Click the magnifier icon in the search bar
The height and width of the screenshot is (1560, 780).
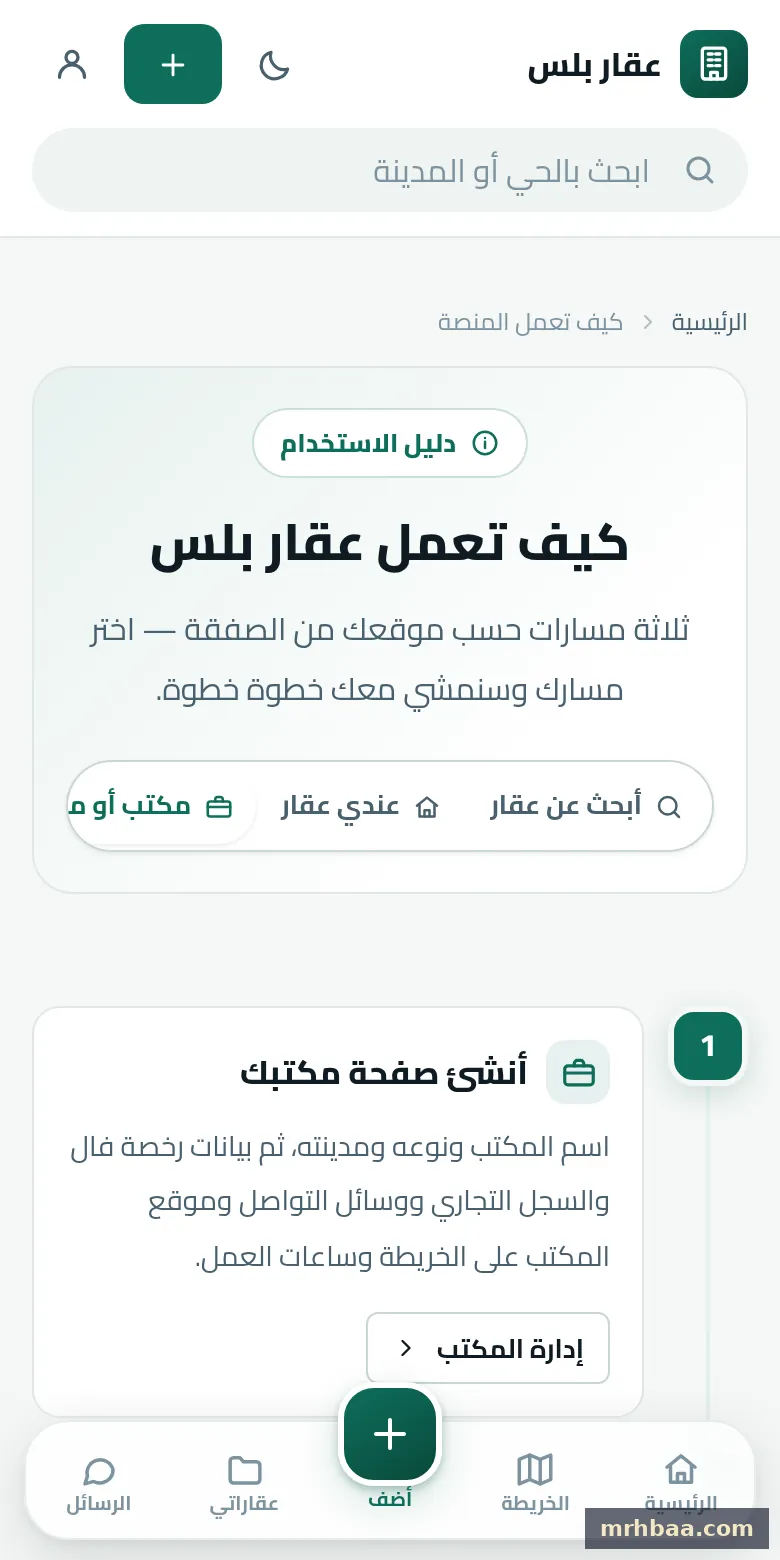[x=700, y=170]
